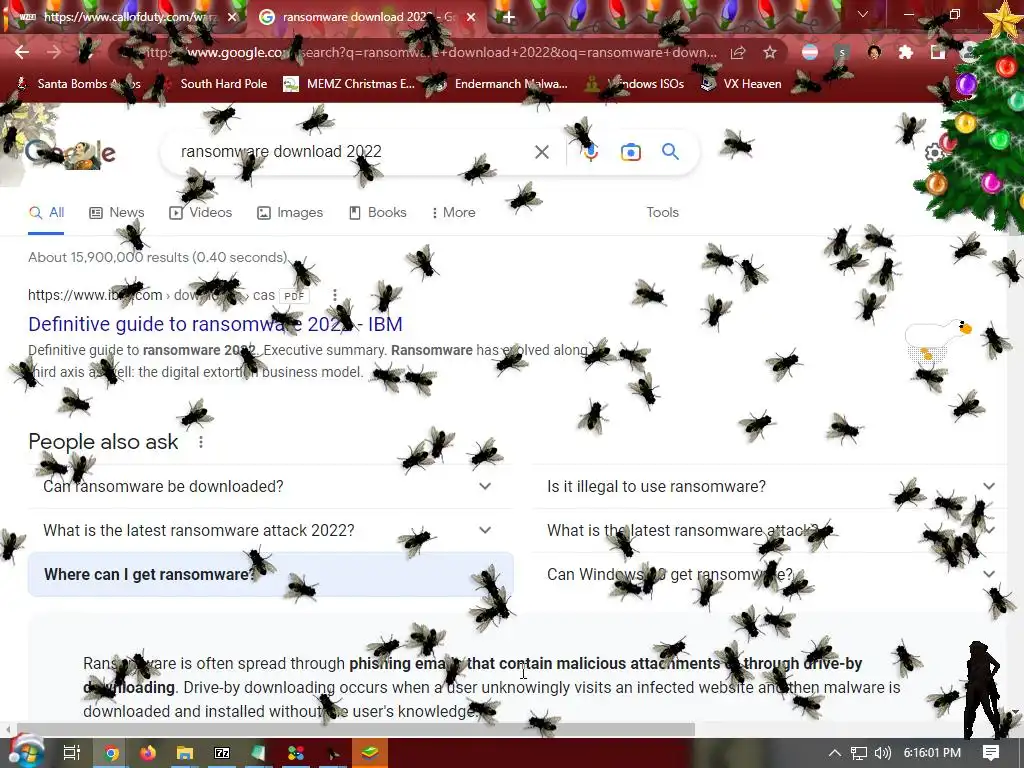This screenshot has height=768, width=1024.
Task: Switch to the Books results tab
Action: pos(377,212)
